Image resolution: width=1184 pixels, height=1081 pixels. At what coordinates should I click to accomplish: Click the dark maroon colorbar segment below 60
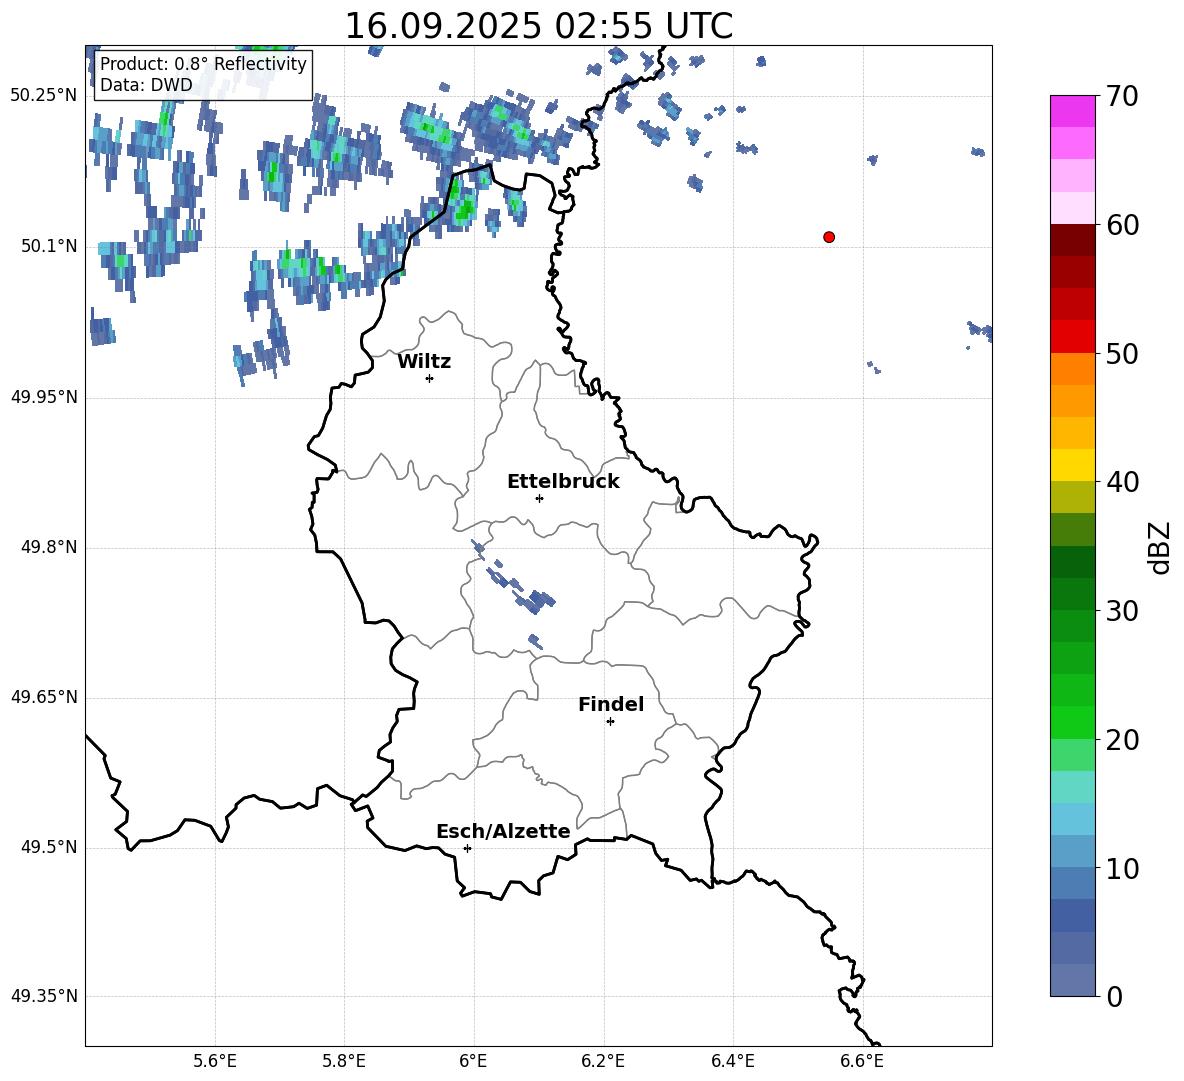click(1073, 240)
